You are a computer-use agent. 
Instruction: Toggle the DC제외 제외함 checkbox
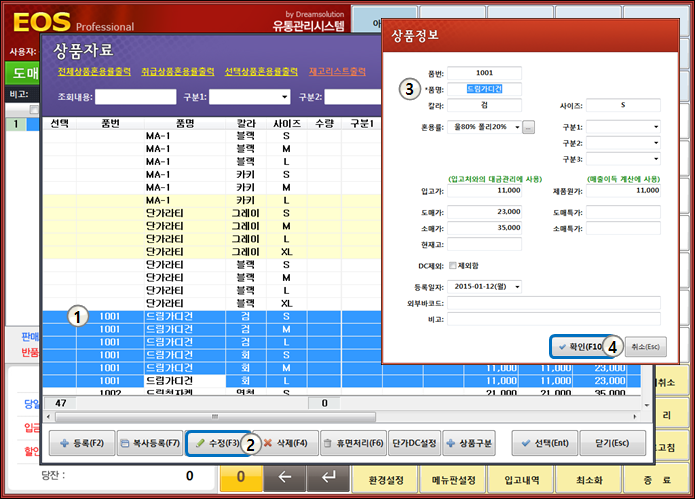click(452, 265)
